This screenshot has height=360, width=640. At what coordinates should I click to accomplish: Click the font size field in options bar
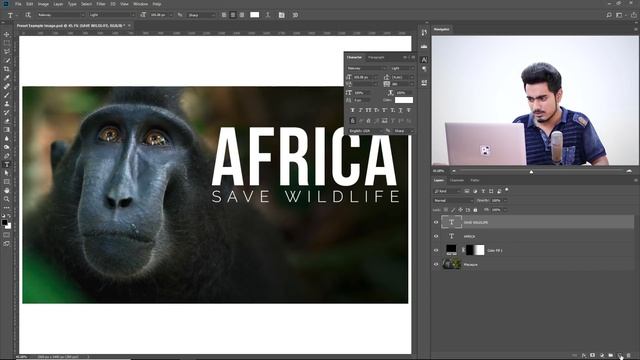(x=160, y=15)
